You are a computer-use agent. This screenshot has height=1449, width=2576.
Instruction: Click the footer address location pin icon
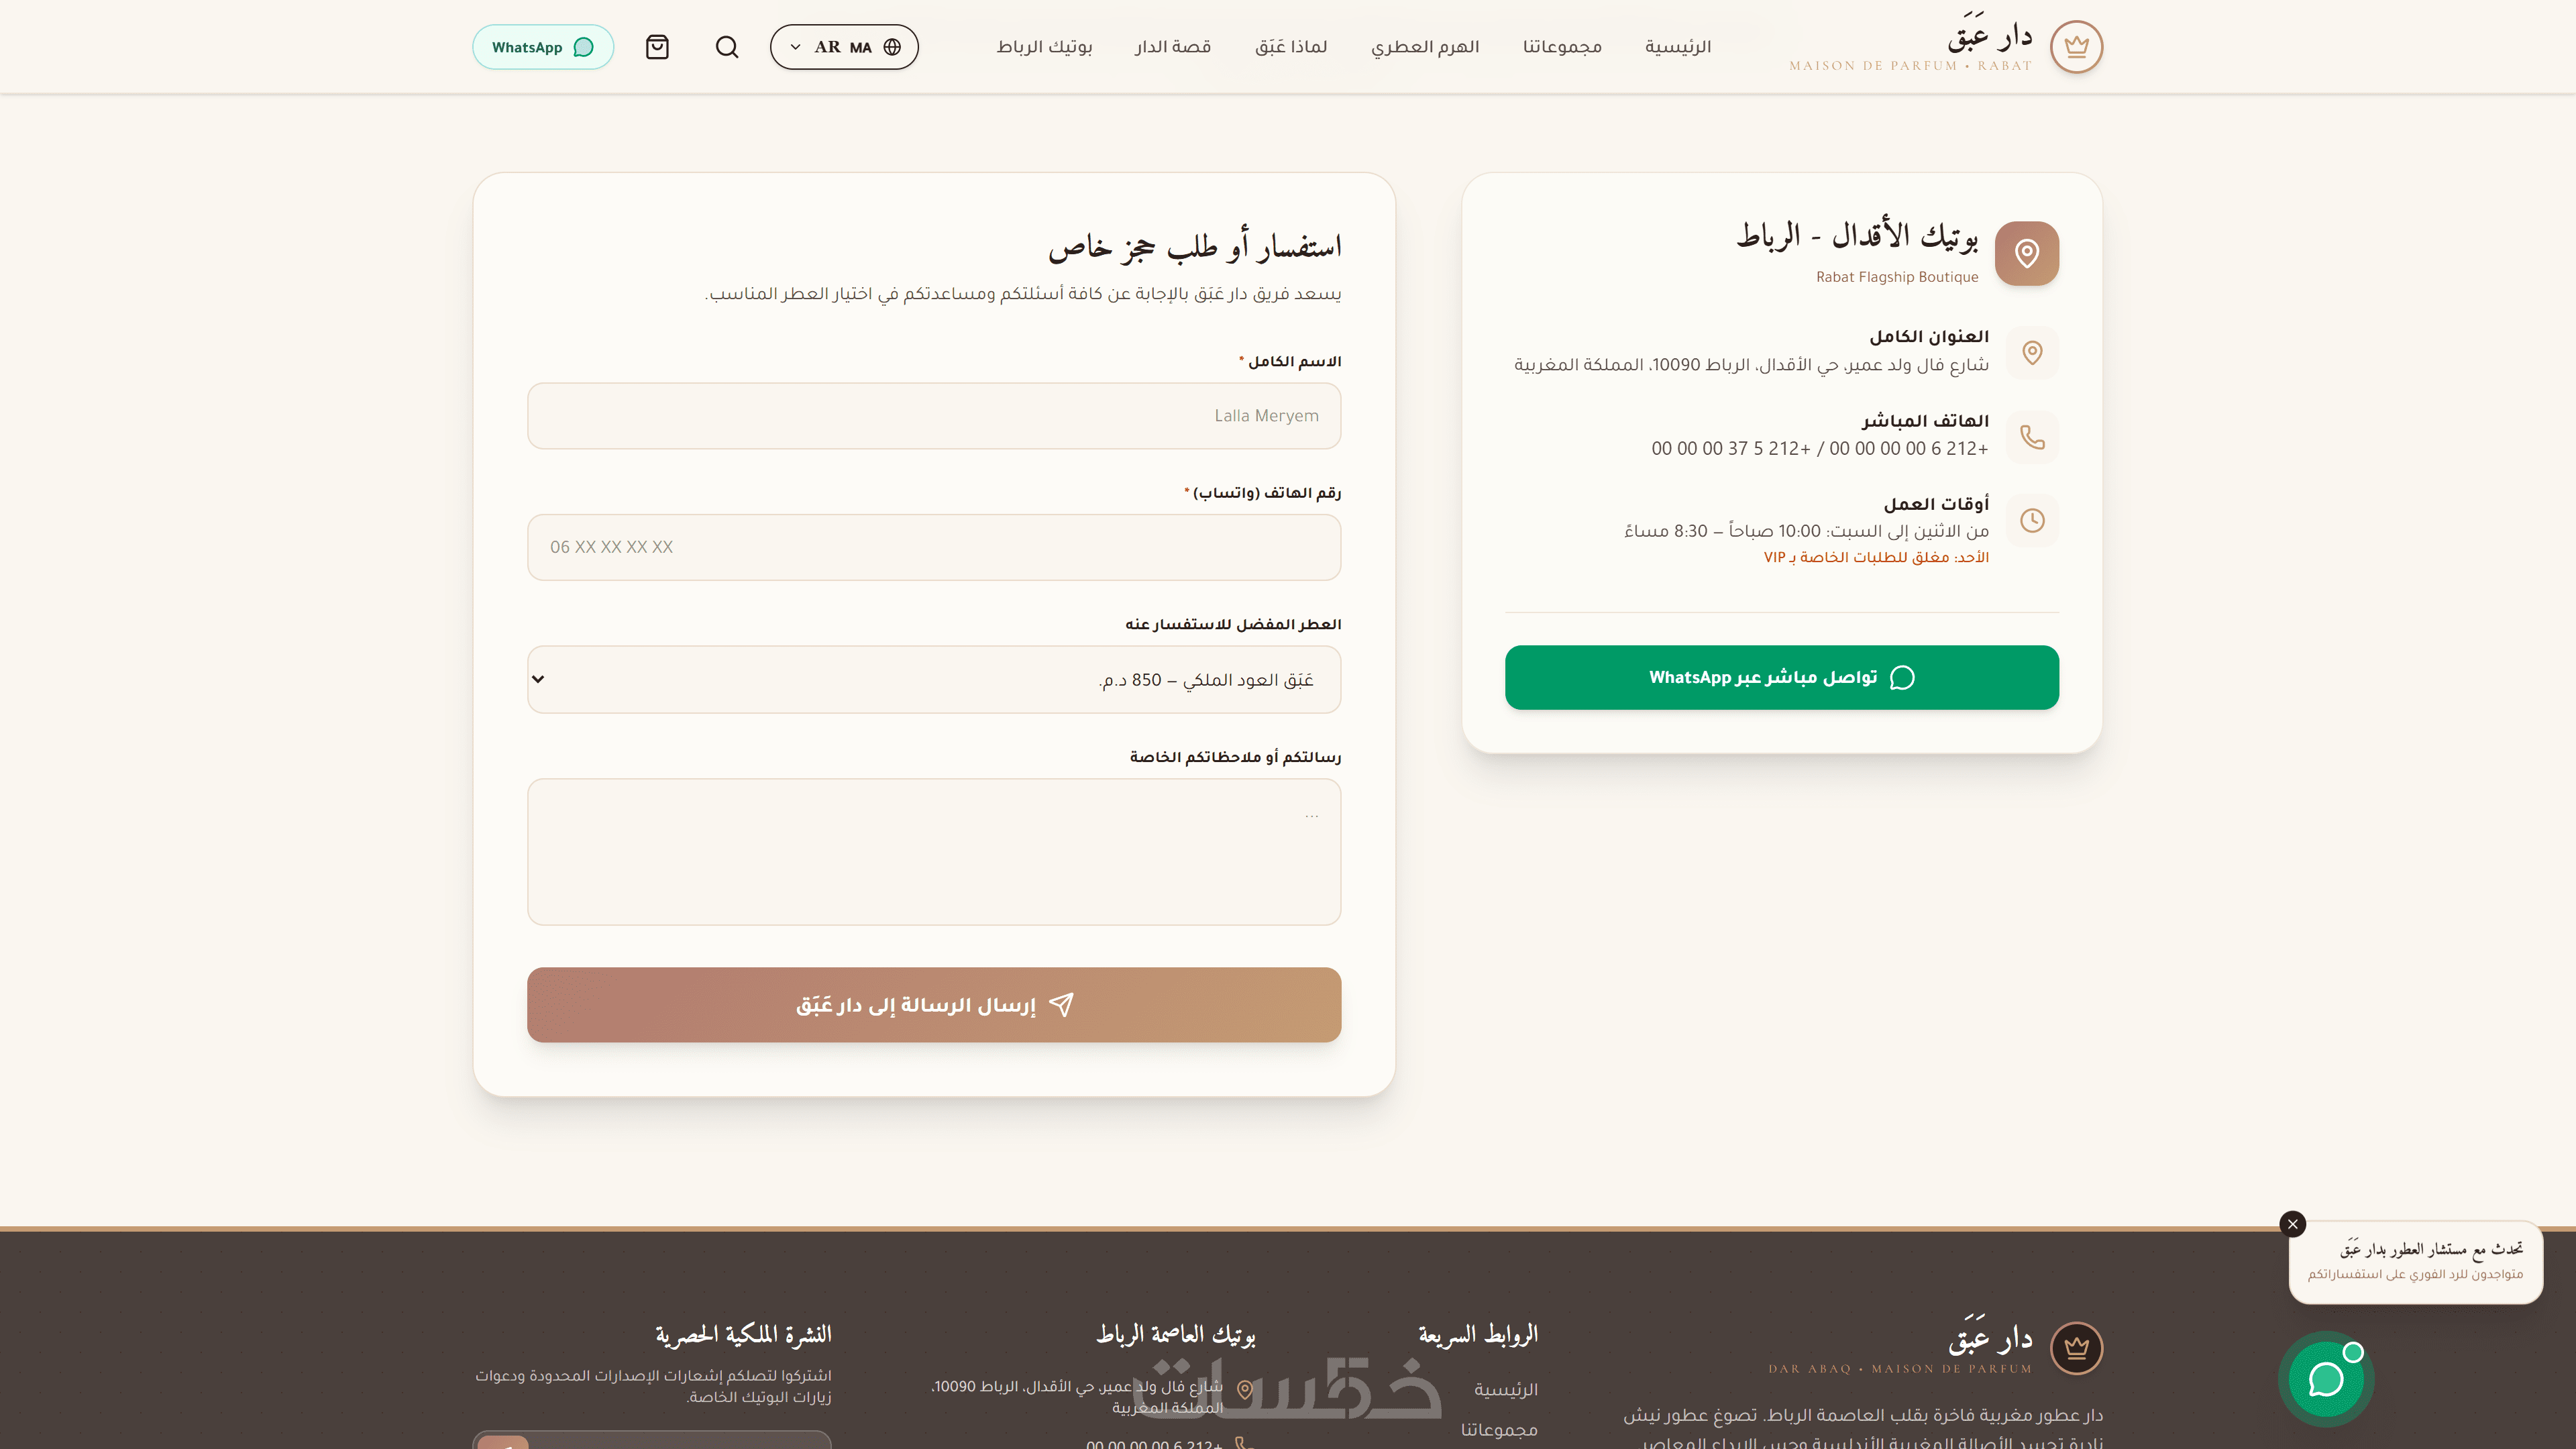pyautogui.click(x=1245, y=1389)
